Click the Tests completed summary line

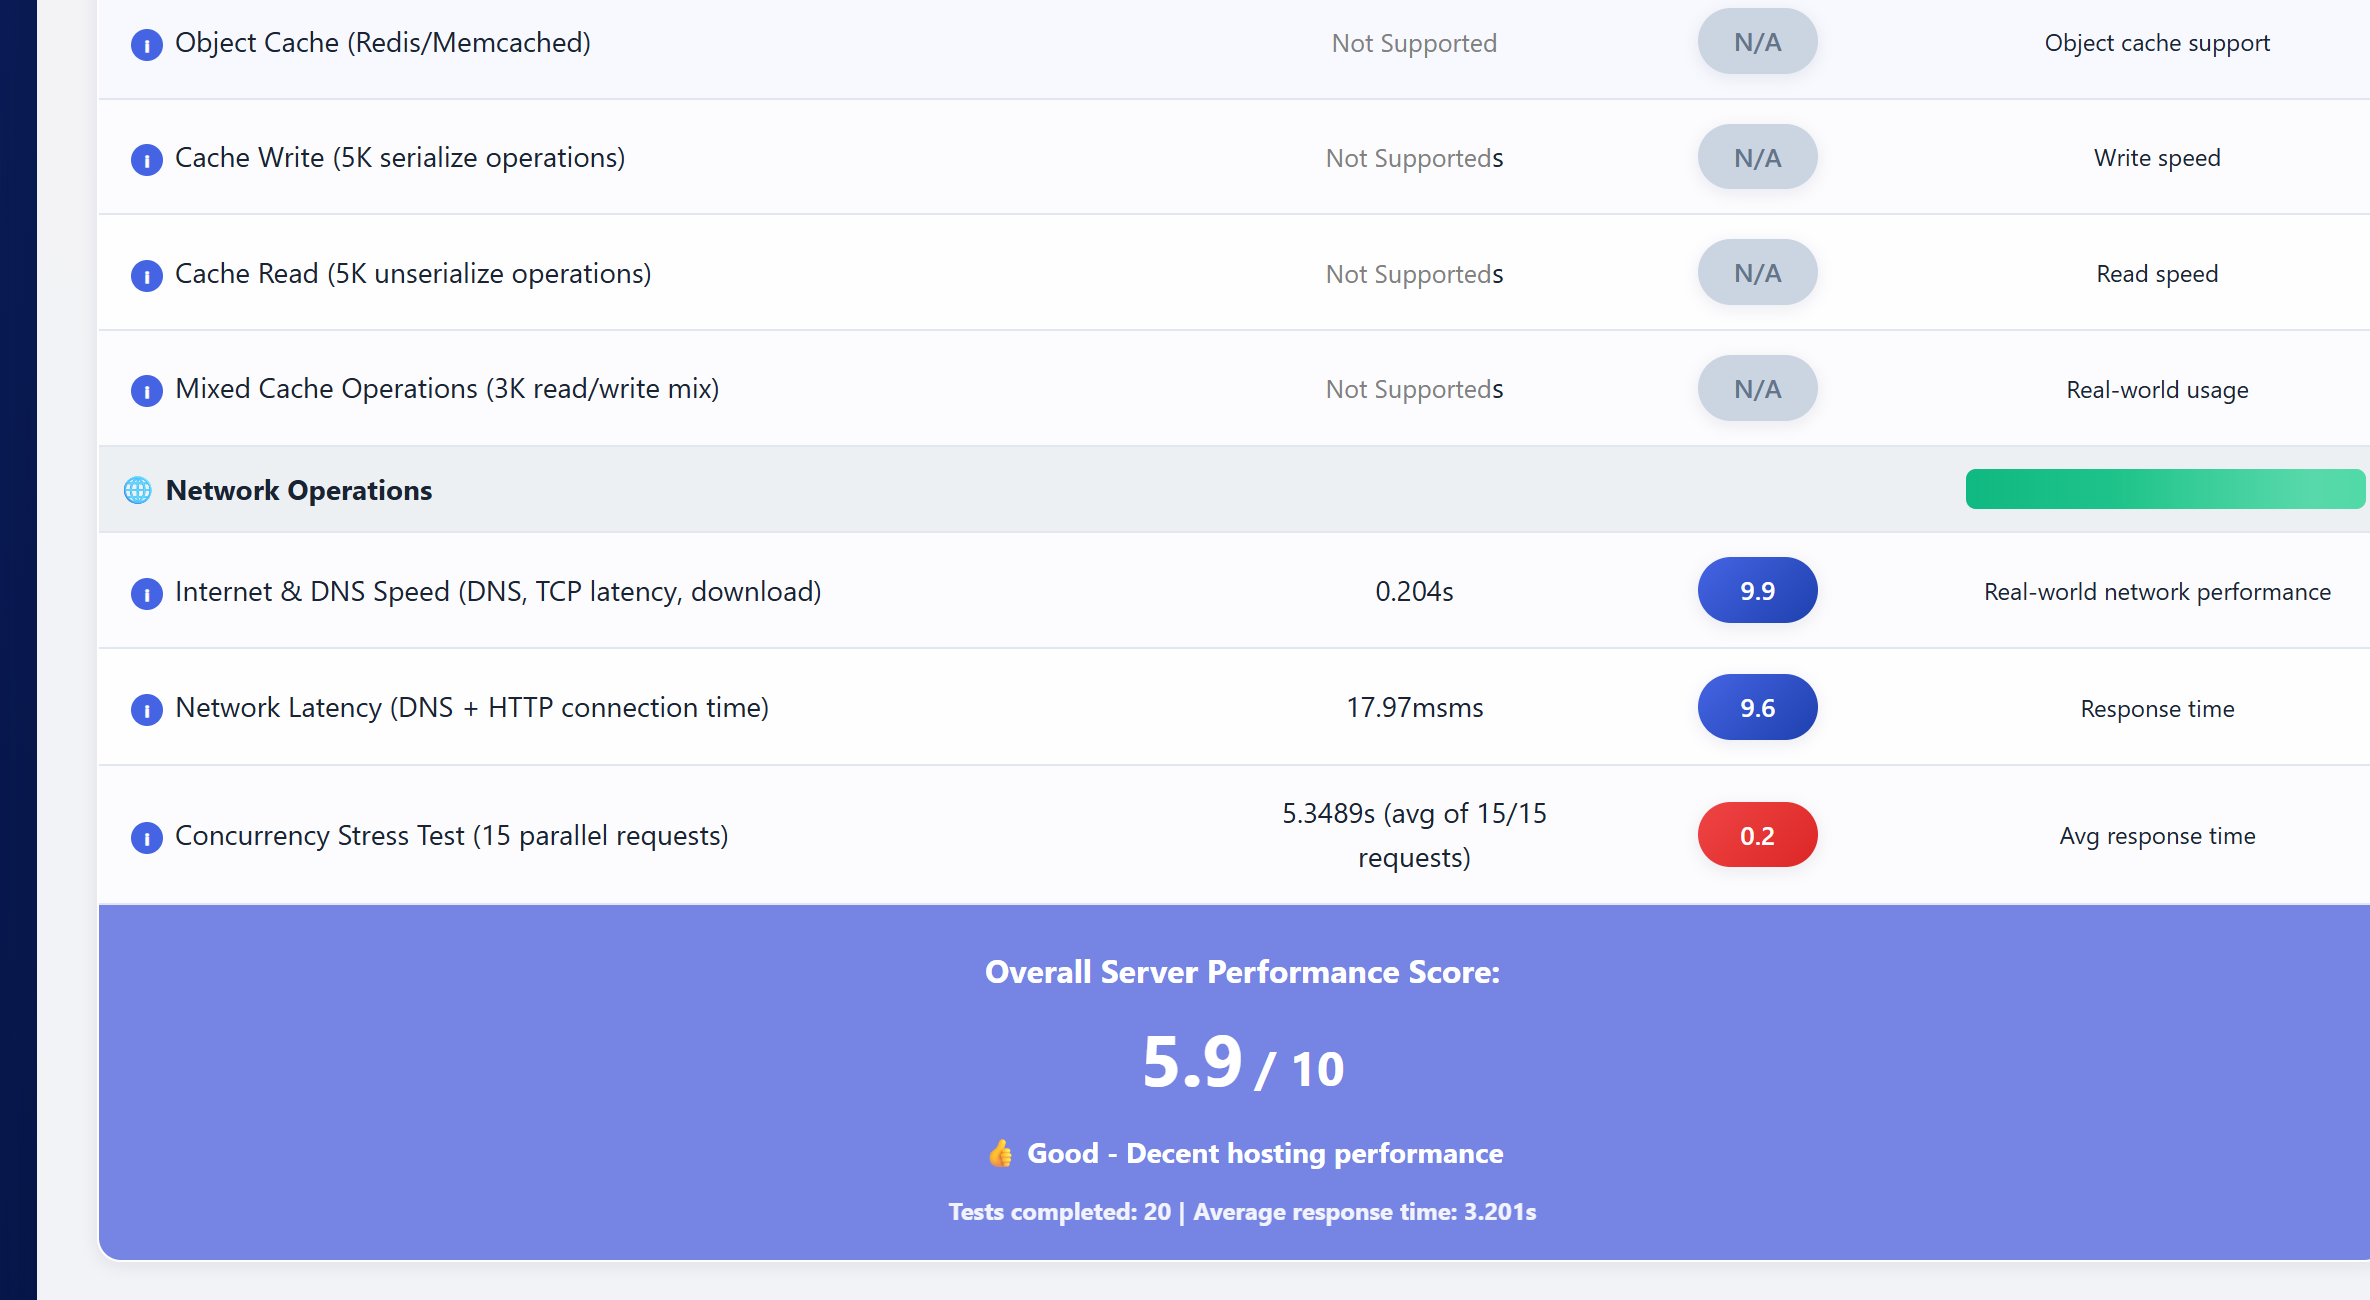1242,1212
